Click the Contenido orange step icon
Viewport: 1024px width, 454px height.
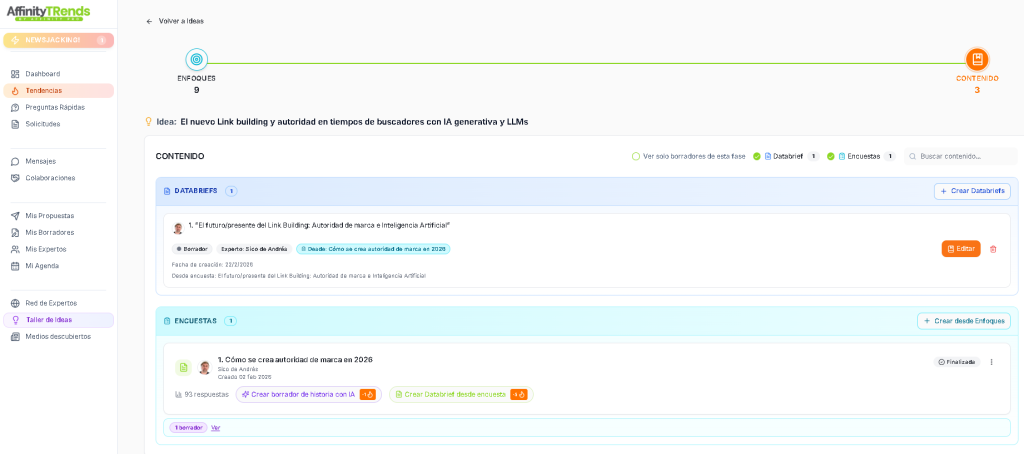977,59
